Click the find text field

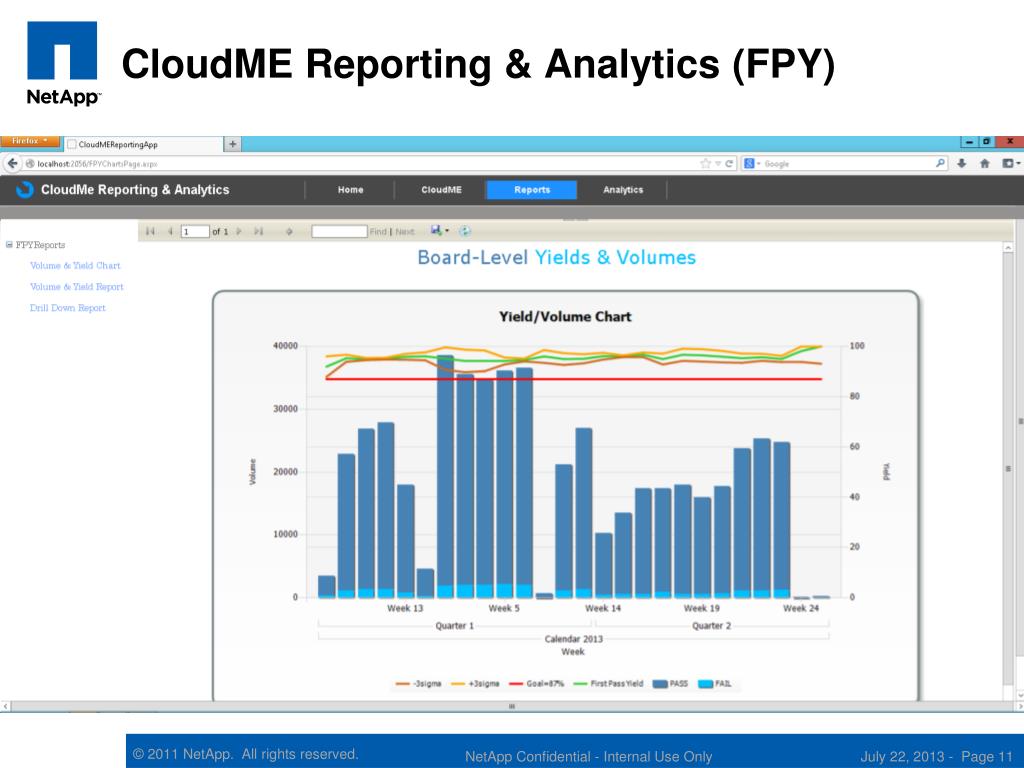coord(340,231)
